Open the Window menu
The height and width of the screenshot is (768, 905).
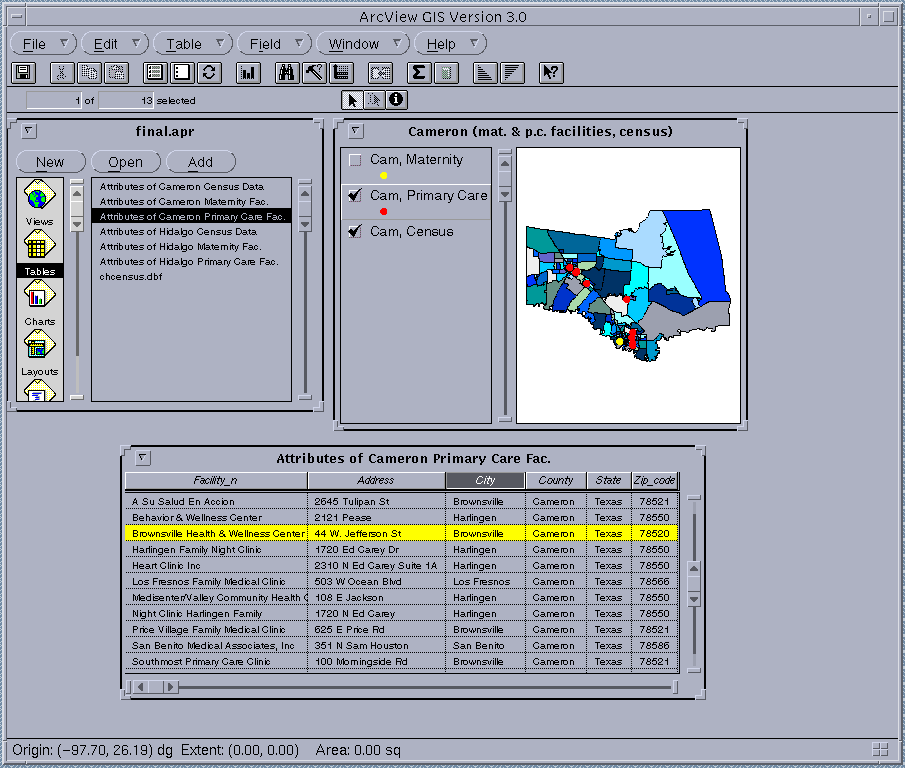tap(363, 44)
